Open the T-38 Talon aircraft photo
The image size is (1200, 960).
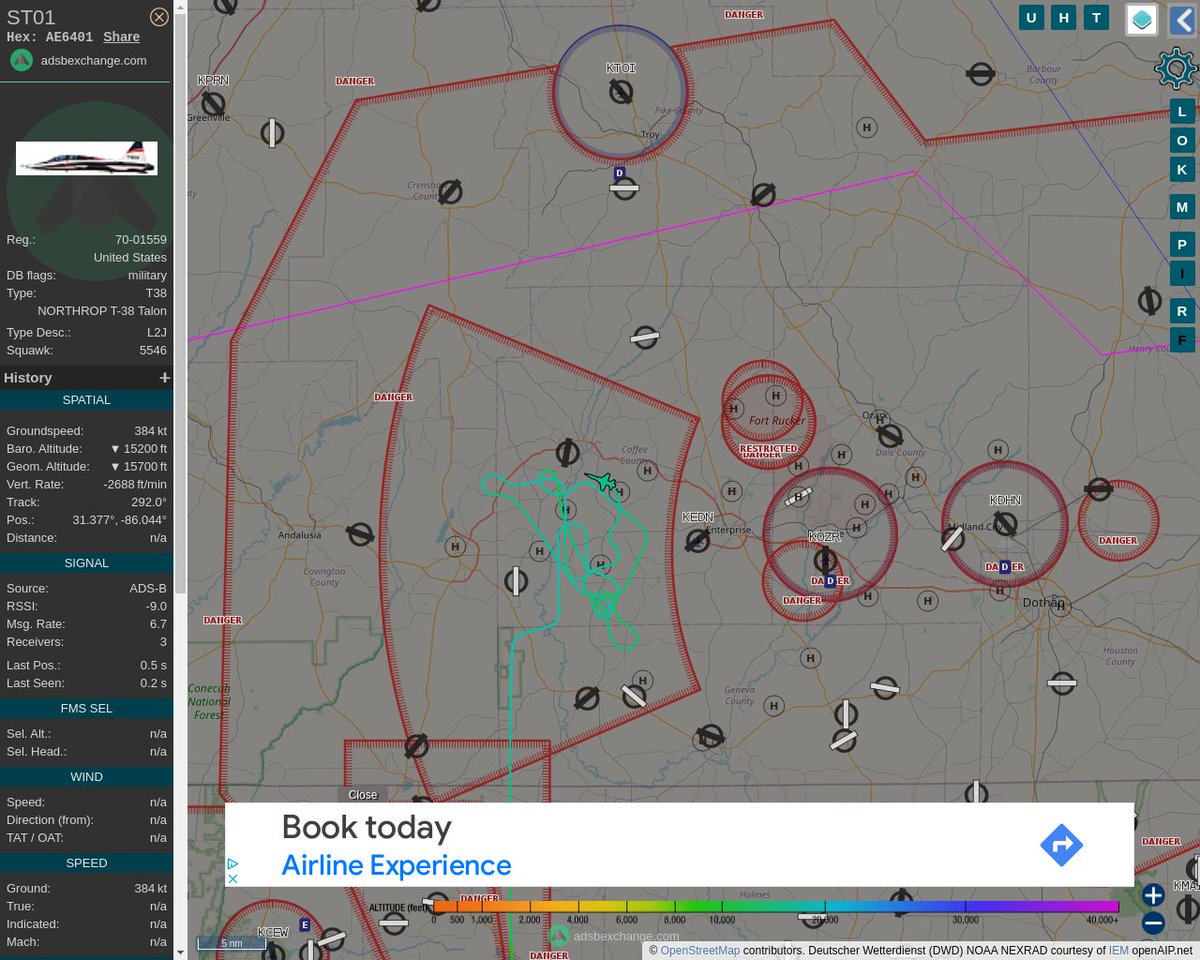click(x=86, y=157)
